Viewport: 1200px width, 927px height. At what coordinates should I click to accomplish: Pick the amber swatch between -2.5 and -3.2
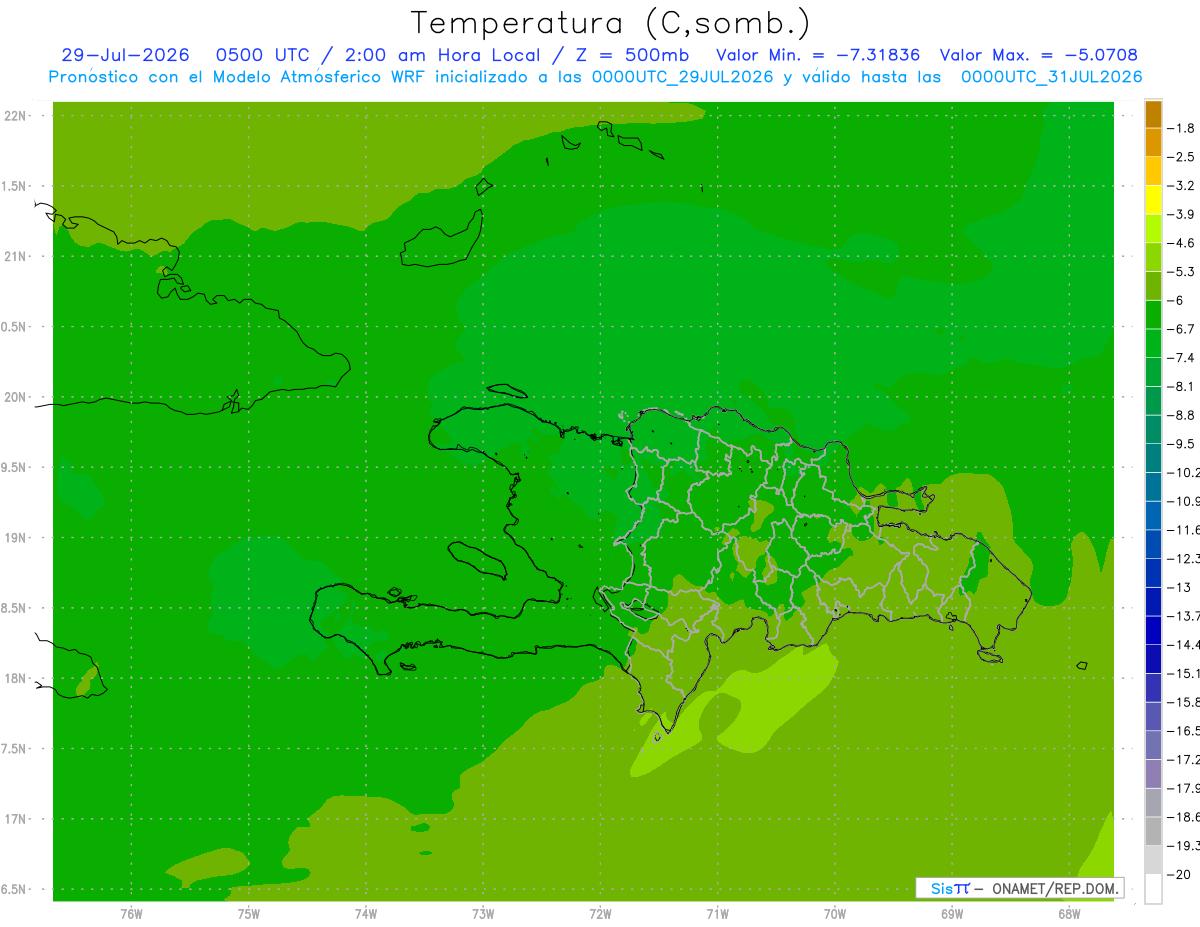[x=1153, y=171]
